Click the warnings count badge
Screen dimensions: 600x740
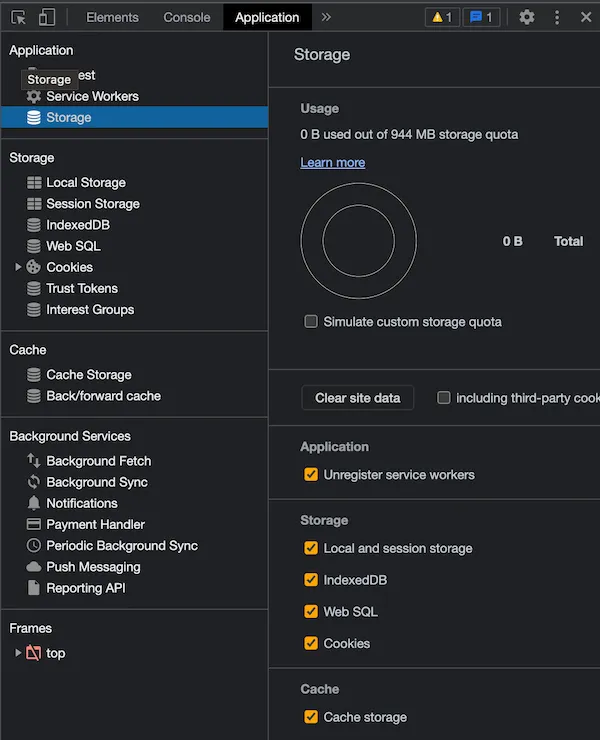[442, 17]
